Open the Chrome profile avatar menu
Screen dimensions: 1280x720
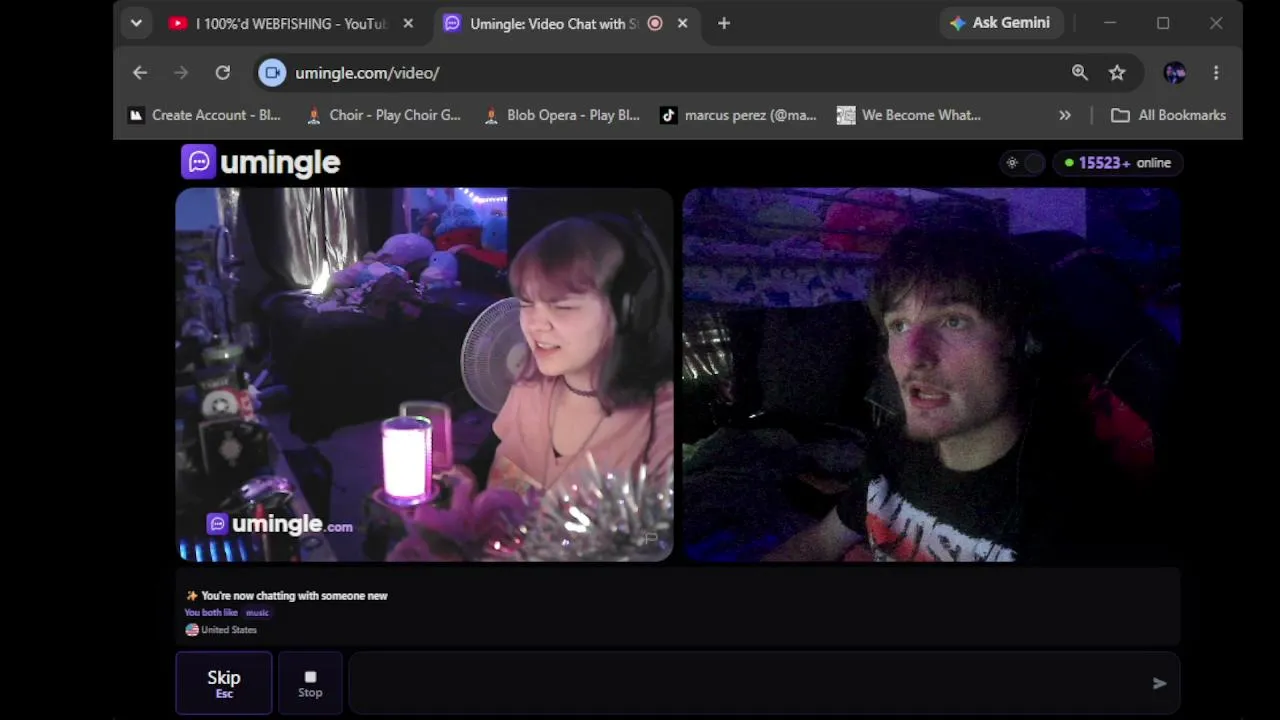coord(1174,73)
